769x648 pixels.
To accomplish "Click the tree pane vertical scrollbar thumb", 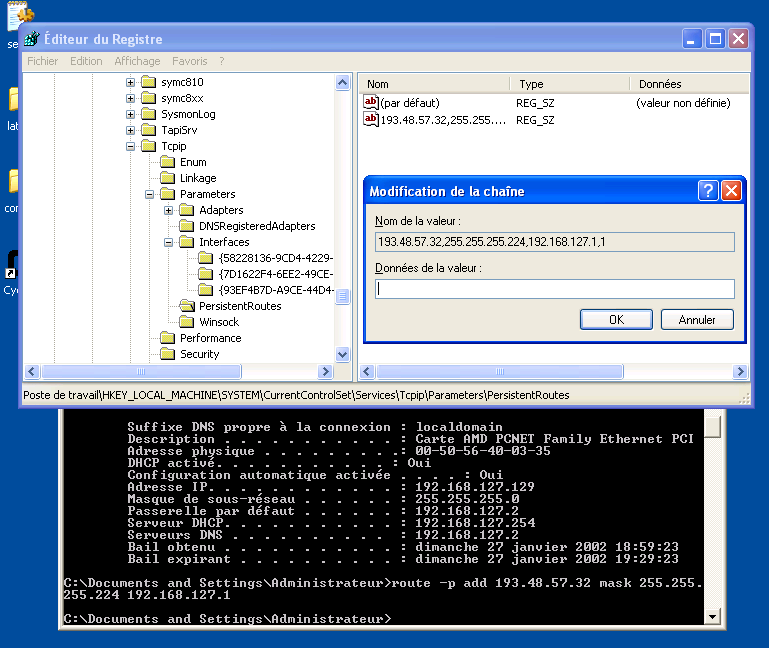I will point(342,296).
